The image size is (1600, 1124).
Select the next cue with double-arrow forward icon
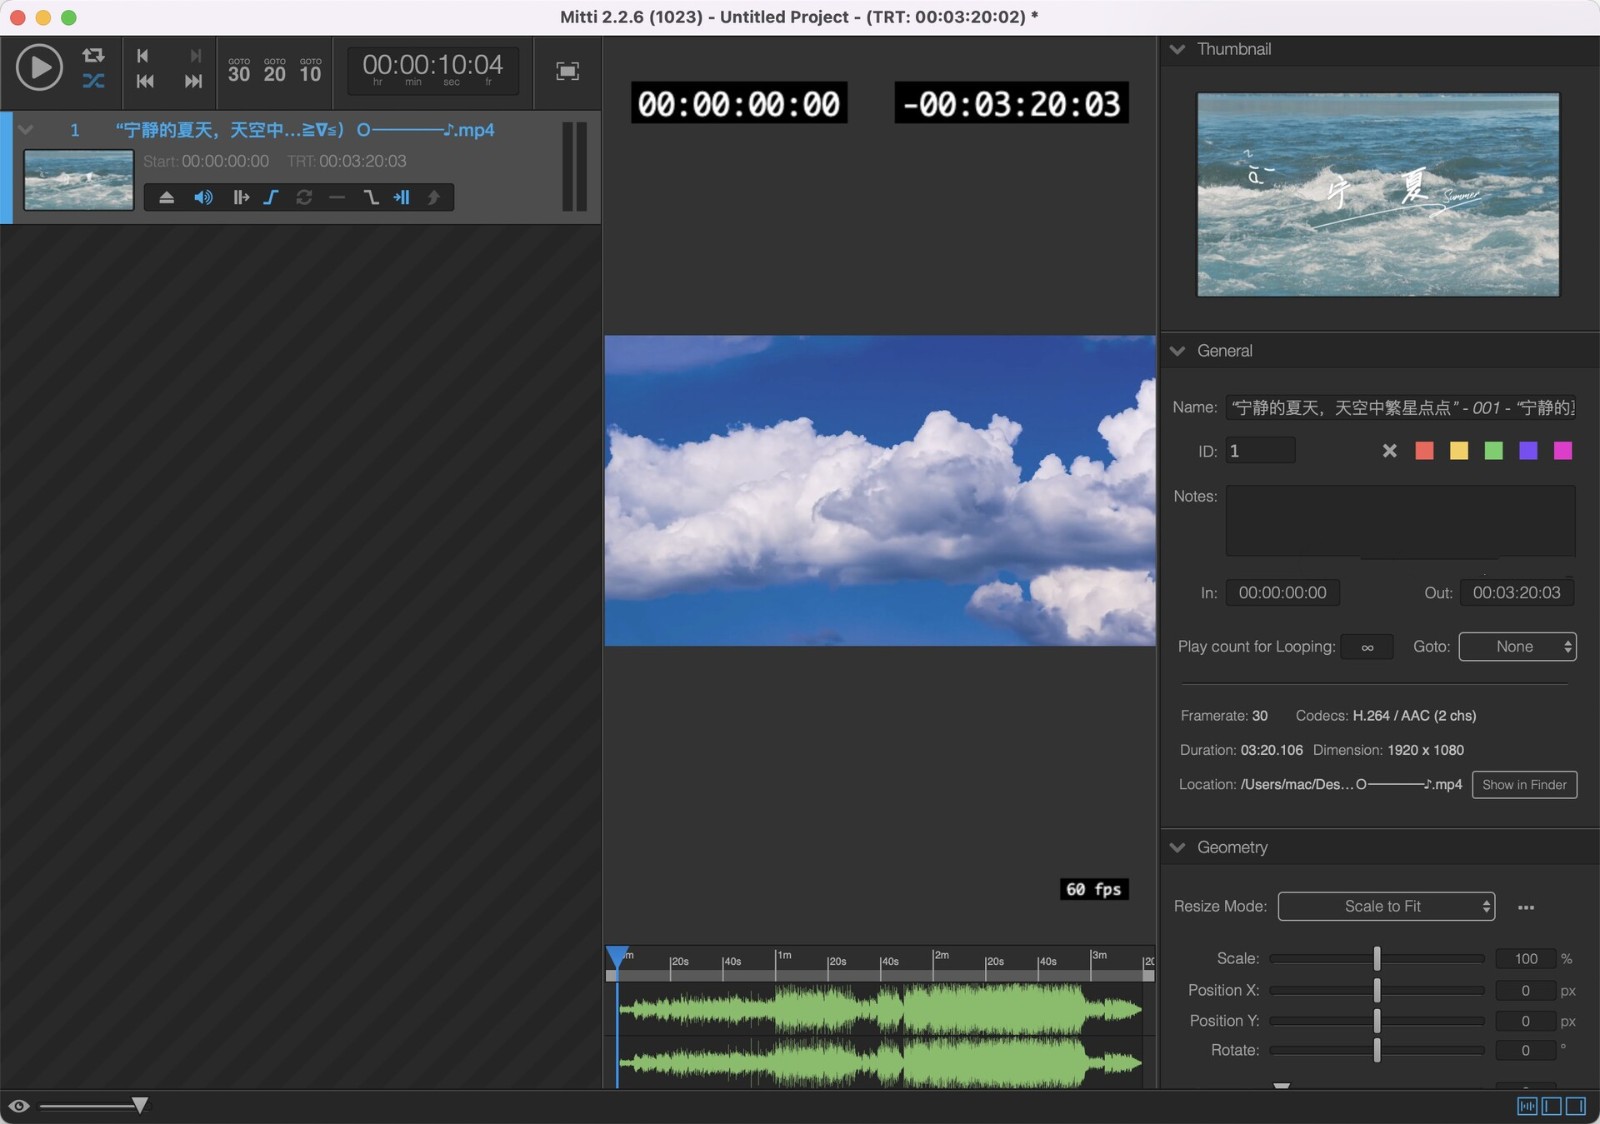coord(193,81)
